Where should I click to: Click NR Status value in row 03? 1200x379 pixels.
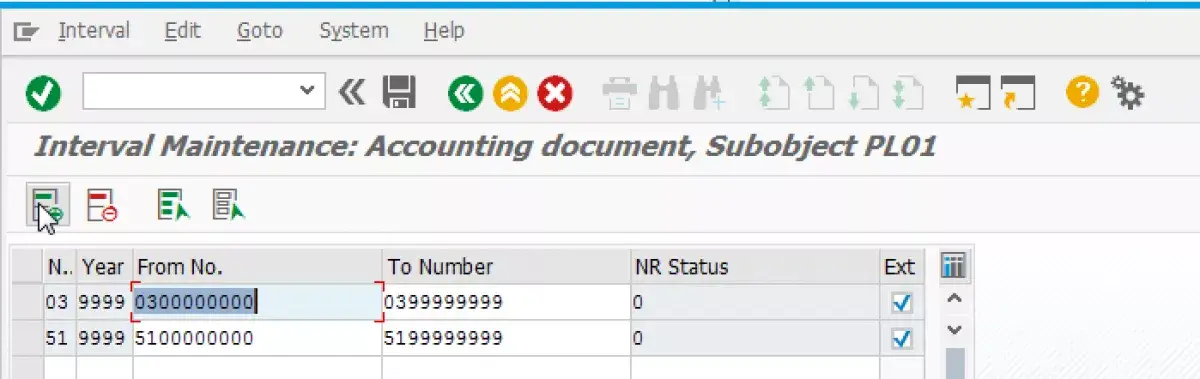coord(755,302)
